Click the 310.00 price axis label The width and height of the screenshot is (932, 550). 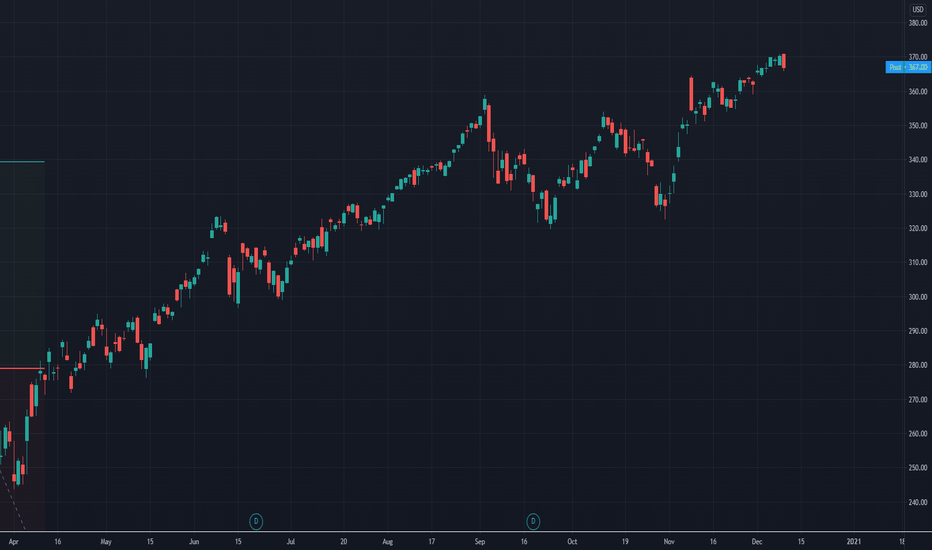pos(918,262)
